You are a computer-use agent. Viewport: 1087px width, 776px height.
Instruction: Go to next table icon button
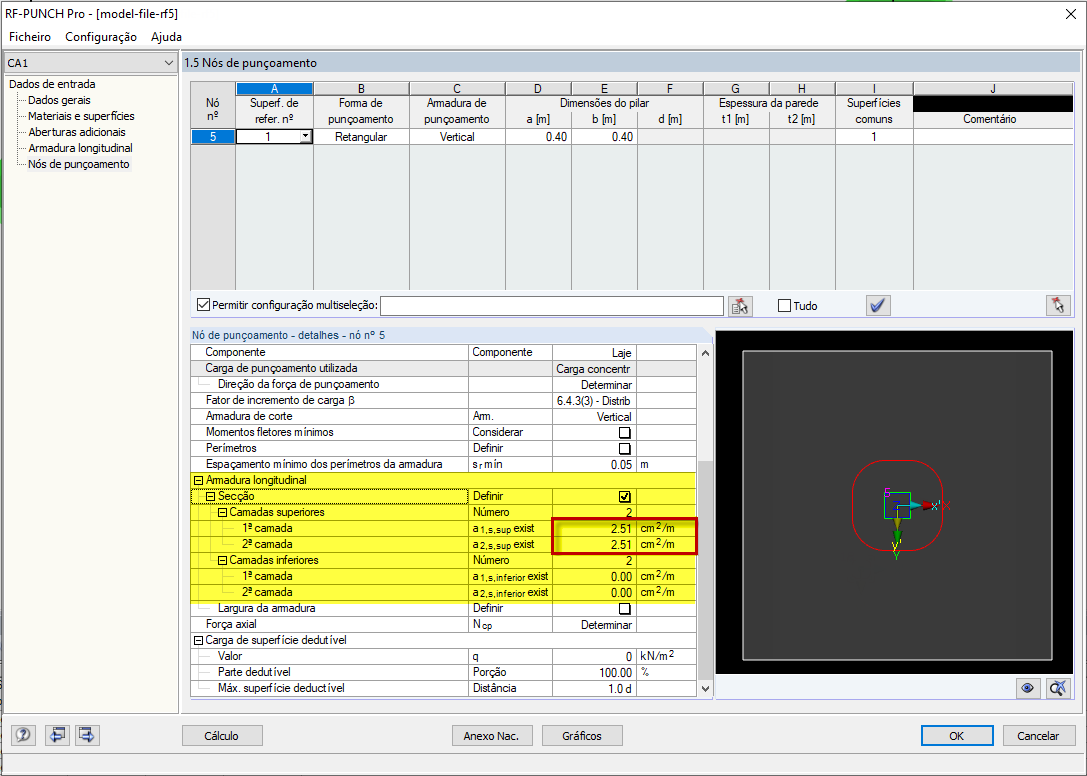[x=87, y=734]
